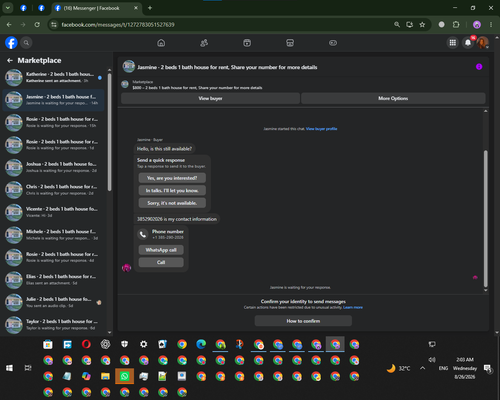Click the Jasmine chat header avatar
Viewport: 500px width, 400px height.
[129, 67]
